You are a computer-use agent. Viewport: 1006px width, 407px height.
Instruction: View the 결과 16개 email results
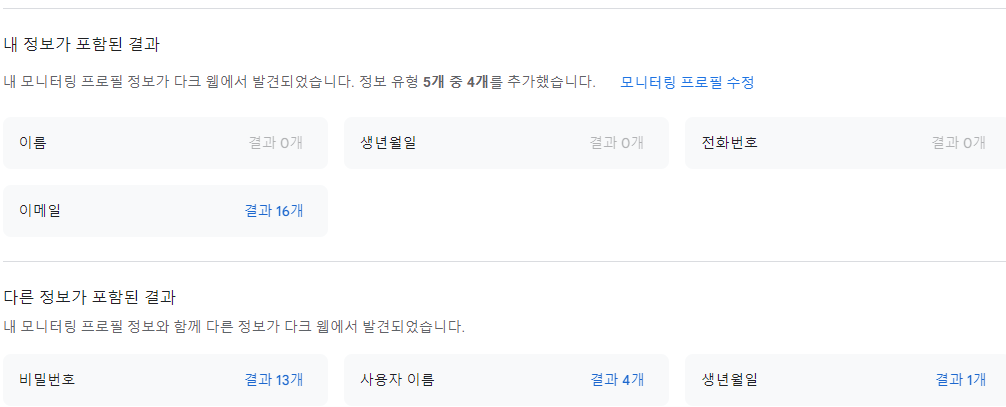(274, 211)
